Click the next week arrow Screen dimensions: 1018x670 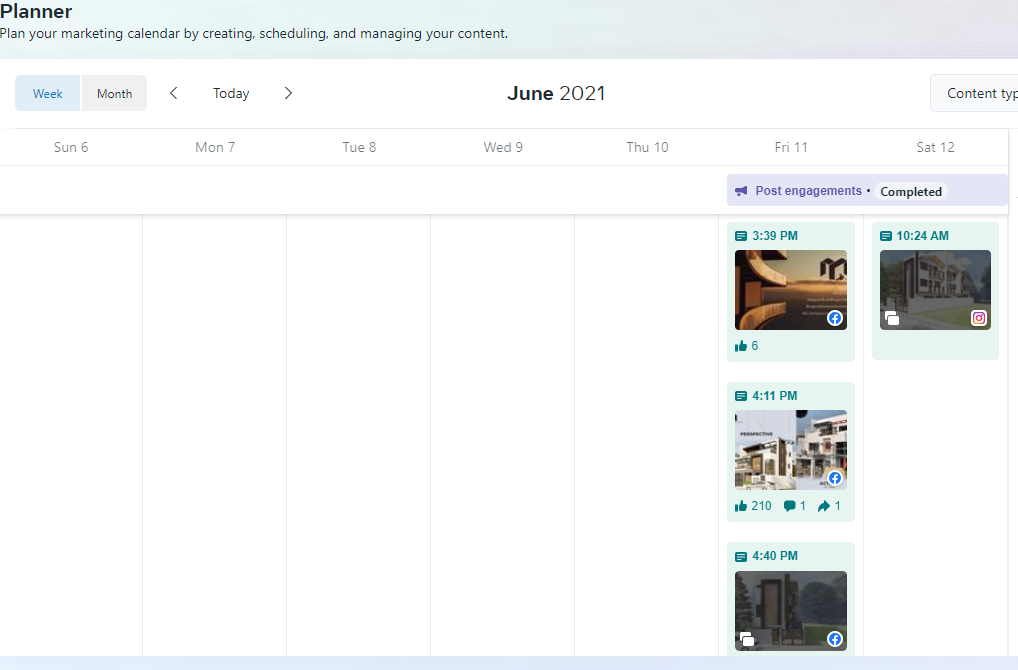tap(288, 93)
